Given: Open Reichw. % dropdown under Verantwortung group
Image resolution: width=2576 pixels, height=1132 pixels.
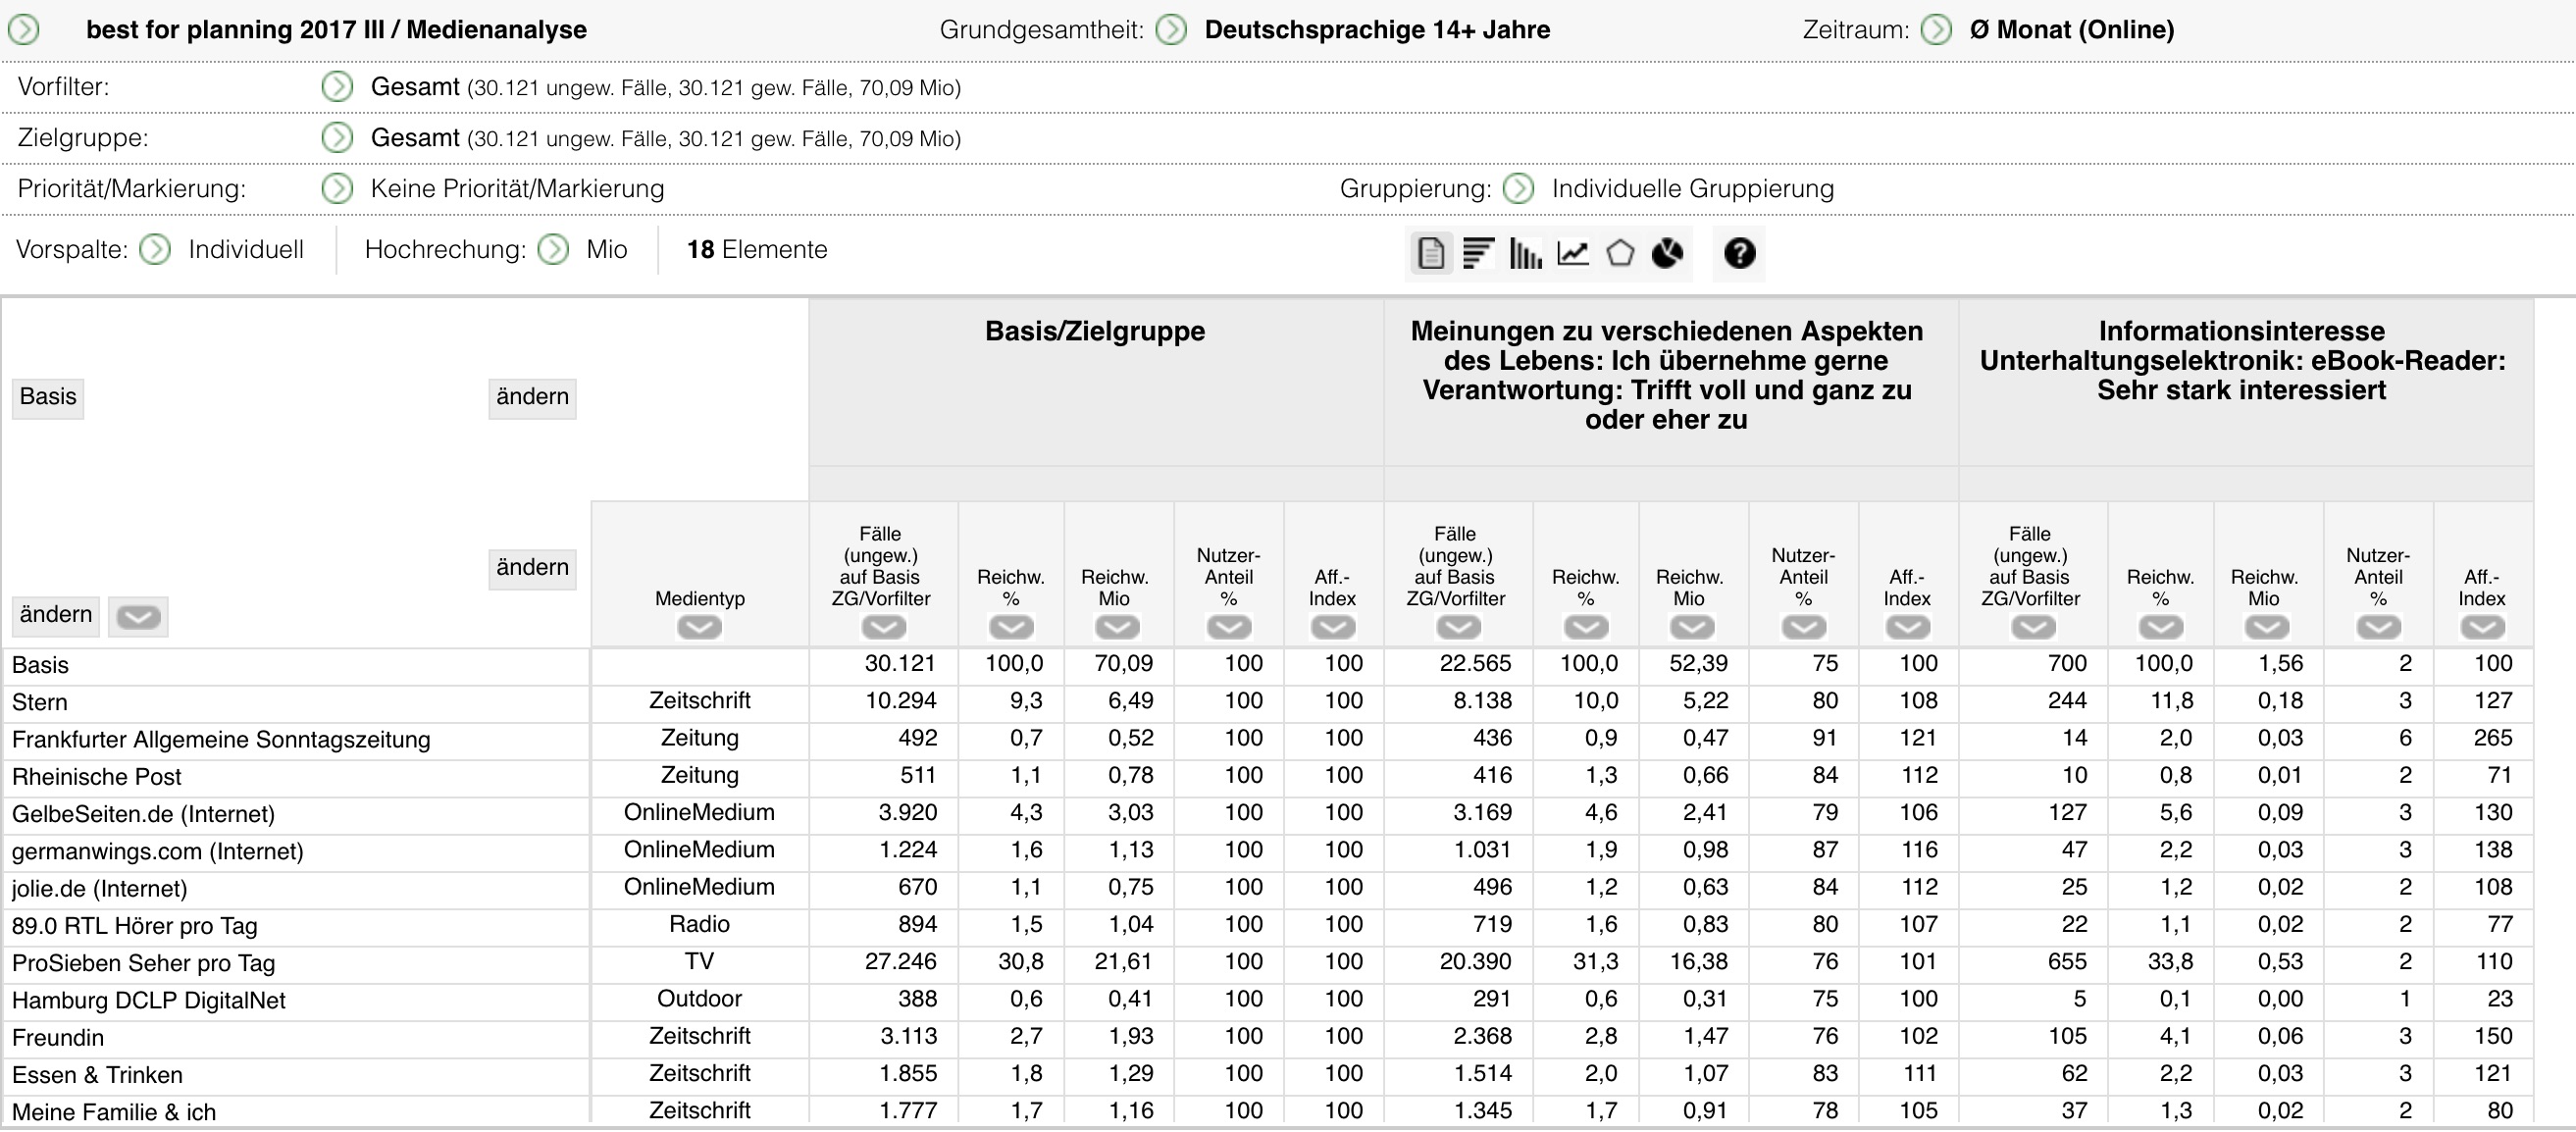Looking at the screenshot, I should pyautogui.click(x=1586, y=628).
